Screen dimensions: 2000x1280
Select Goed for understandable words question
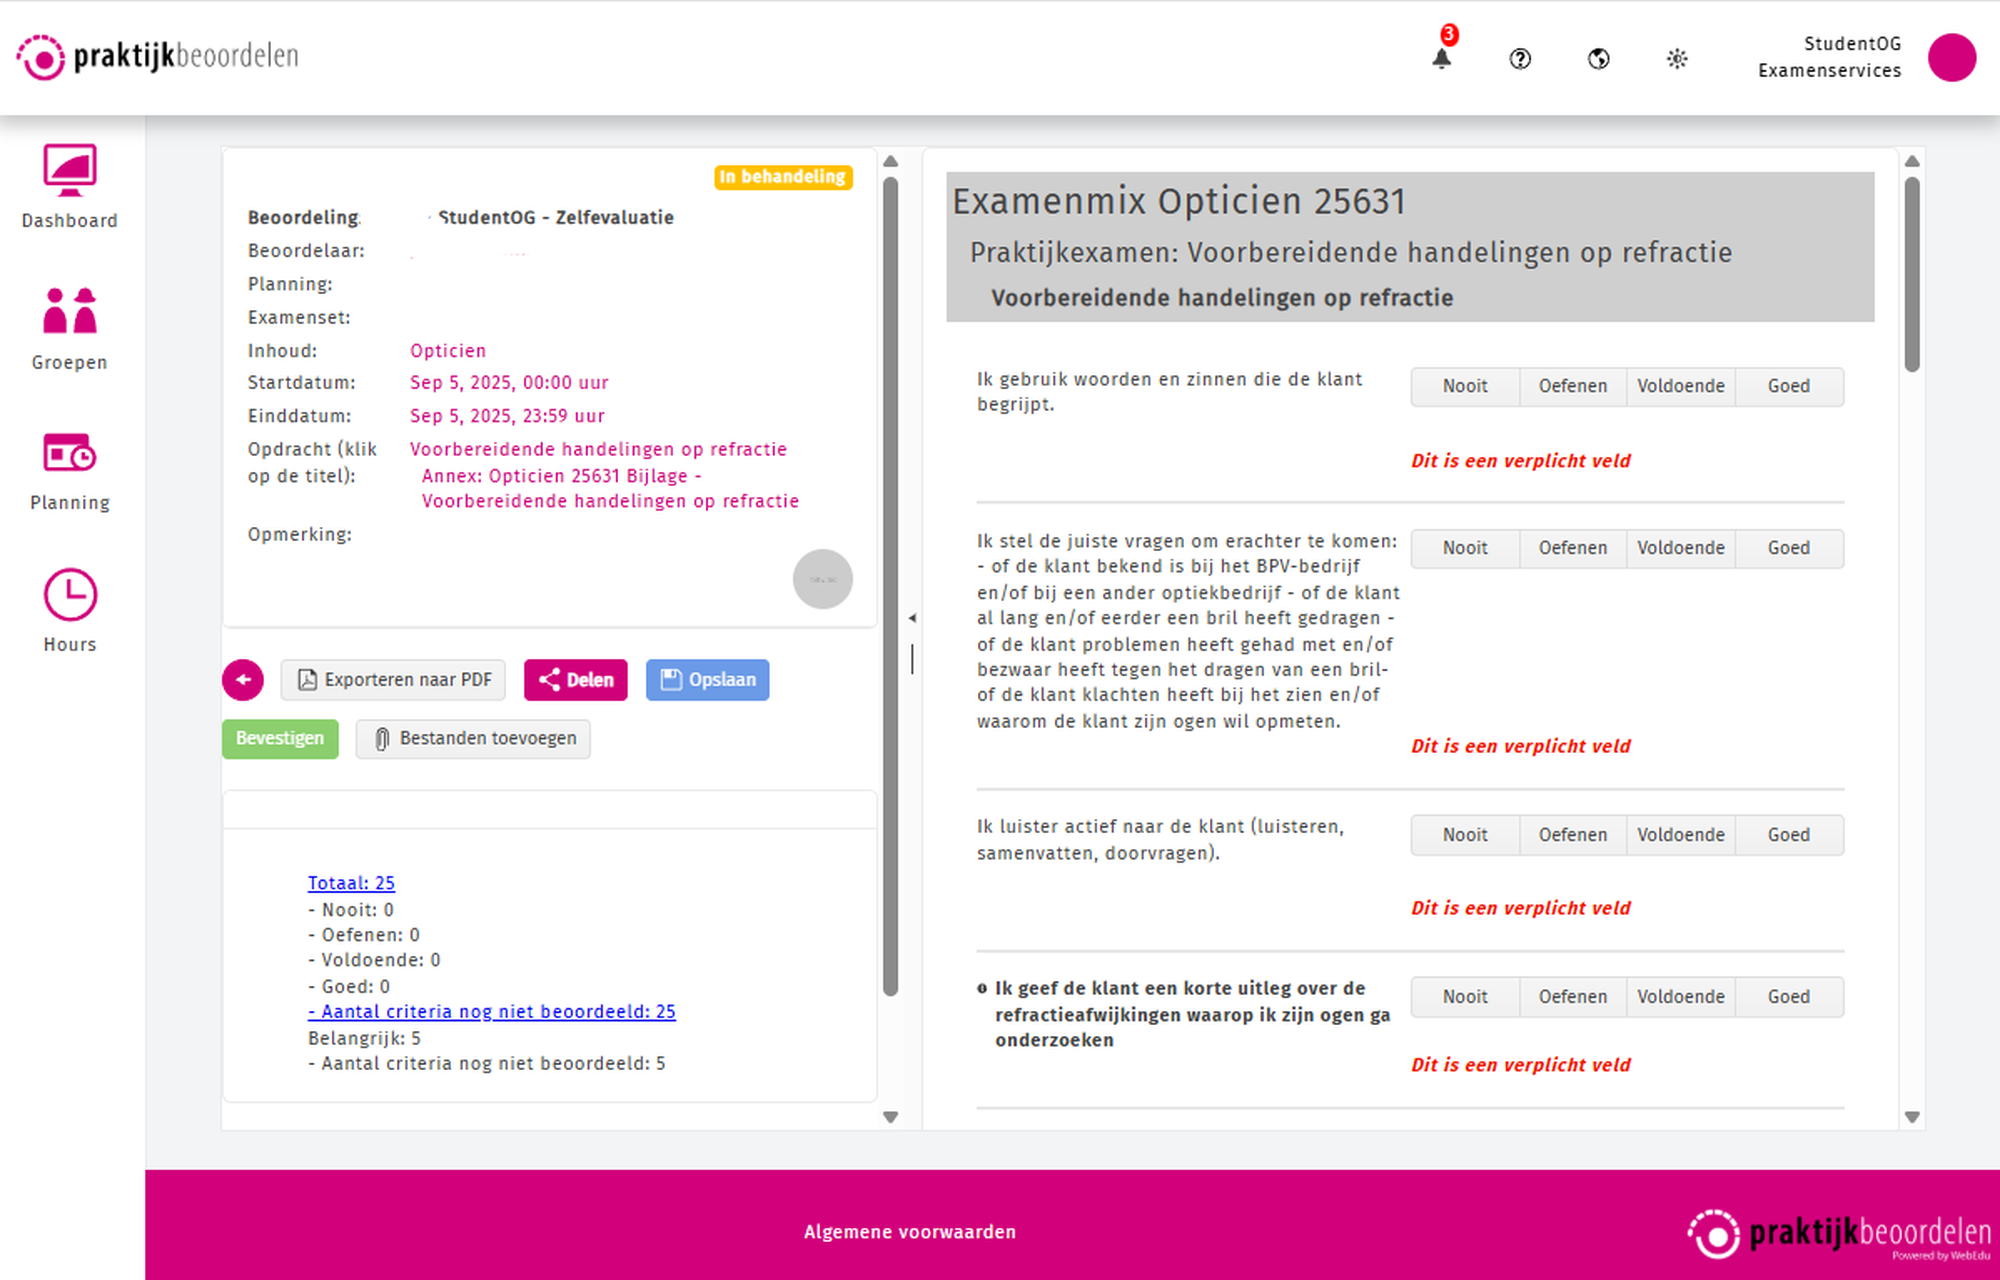[x=1788, y=386]
